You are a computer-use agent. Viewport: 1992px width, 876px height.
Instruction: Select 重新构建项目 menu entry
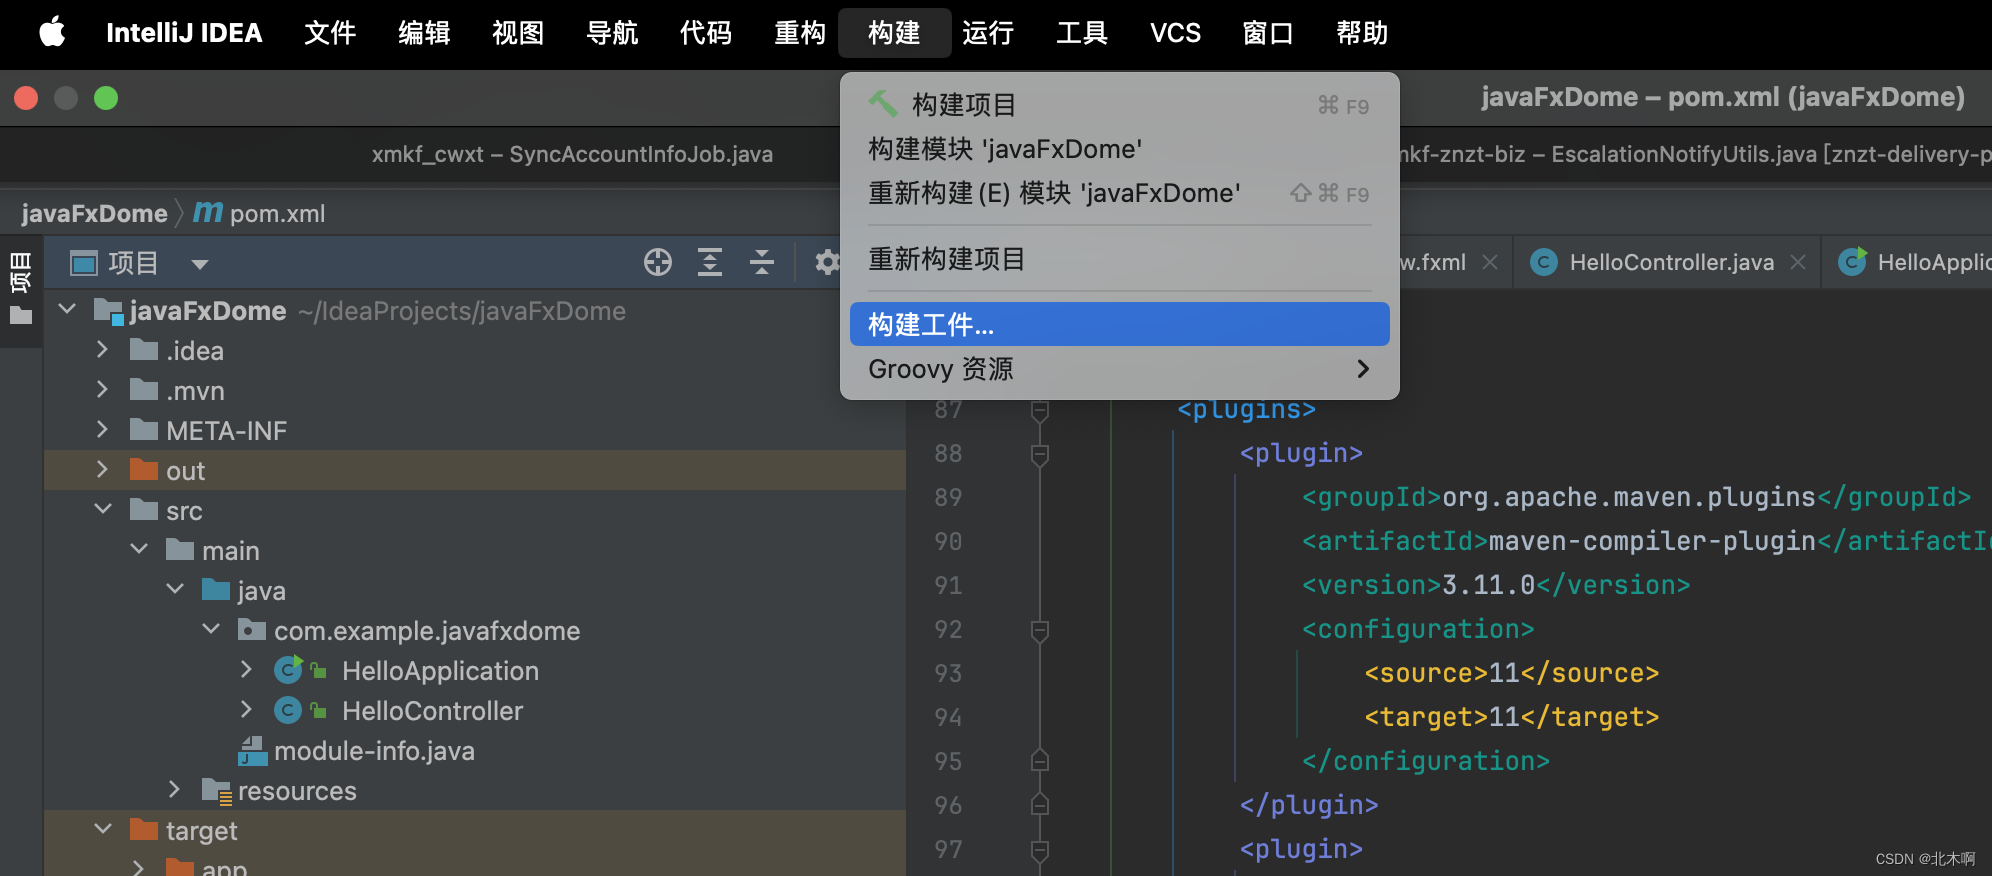click(1119, 259)
